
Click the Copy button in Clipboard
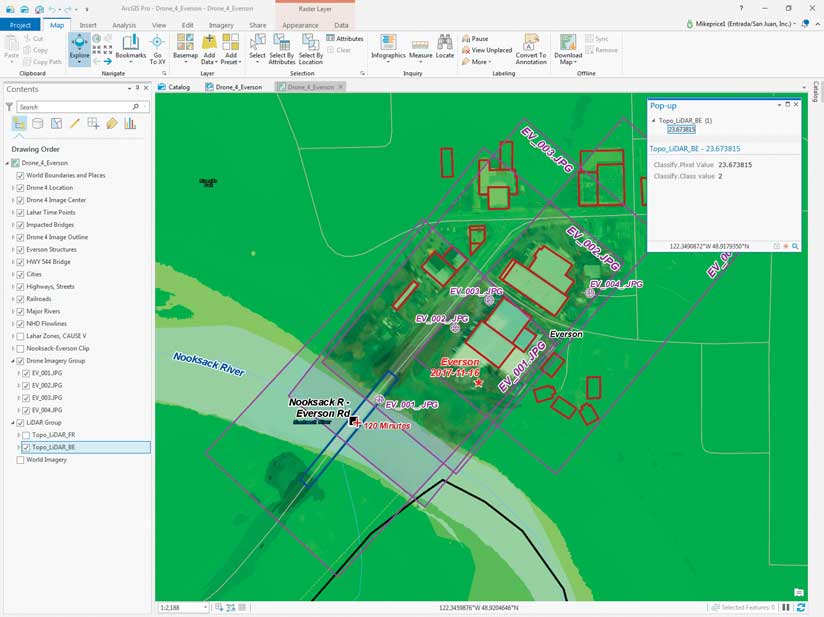[36, 50]
